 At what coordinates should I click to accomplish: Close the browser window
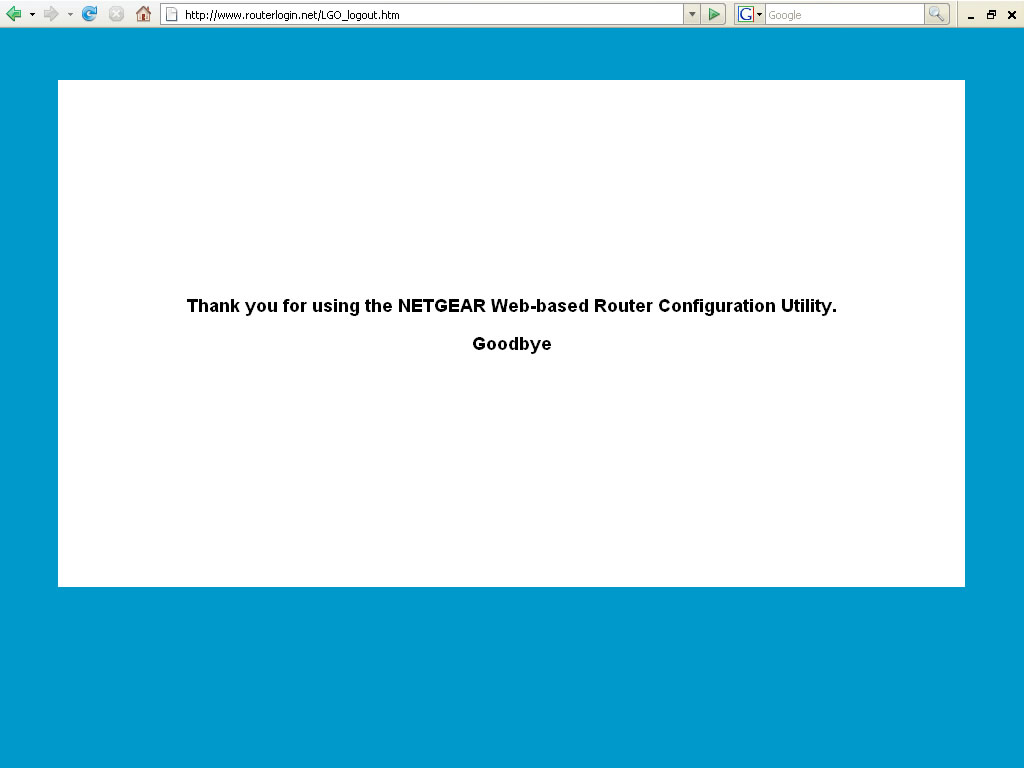click(1012, 14)
